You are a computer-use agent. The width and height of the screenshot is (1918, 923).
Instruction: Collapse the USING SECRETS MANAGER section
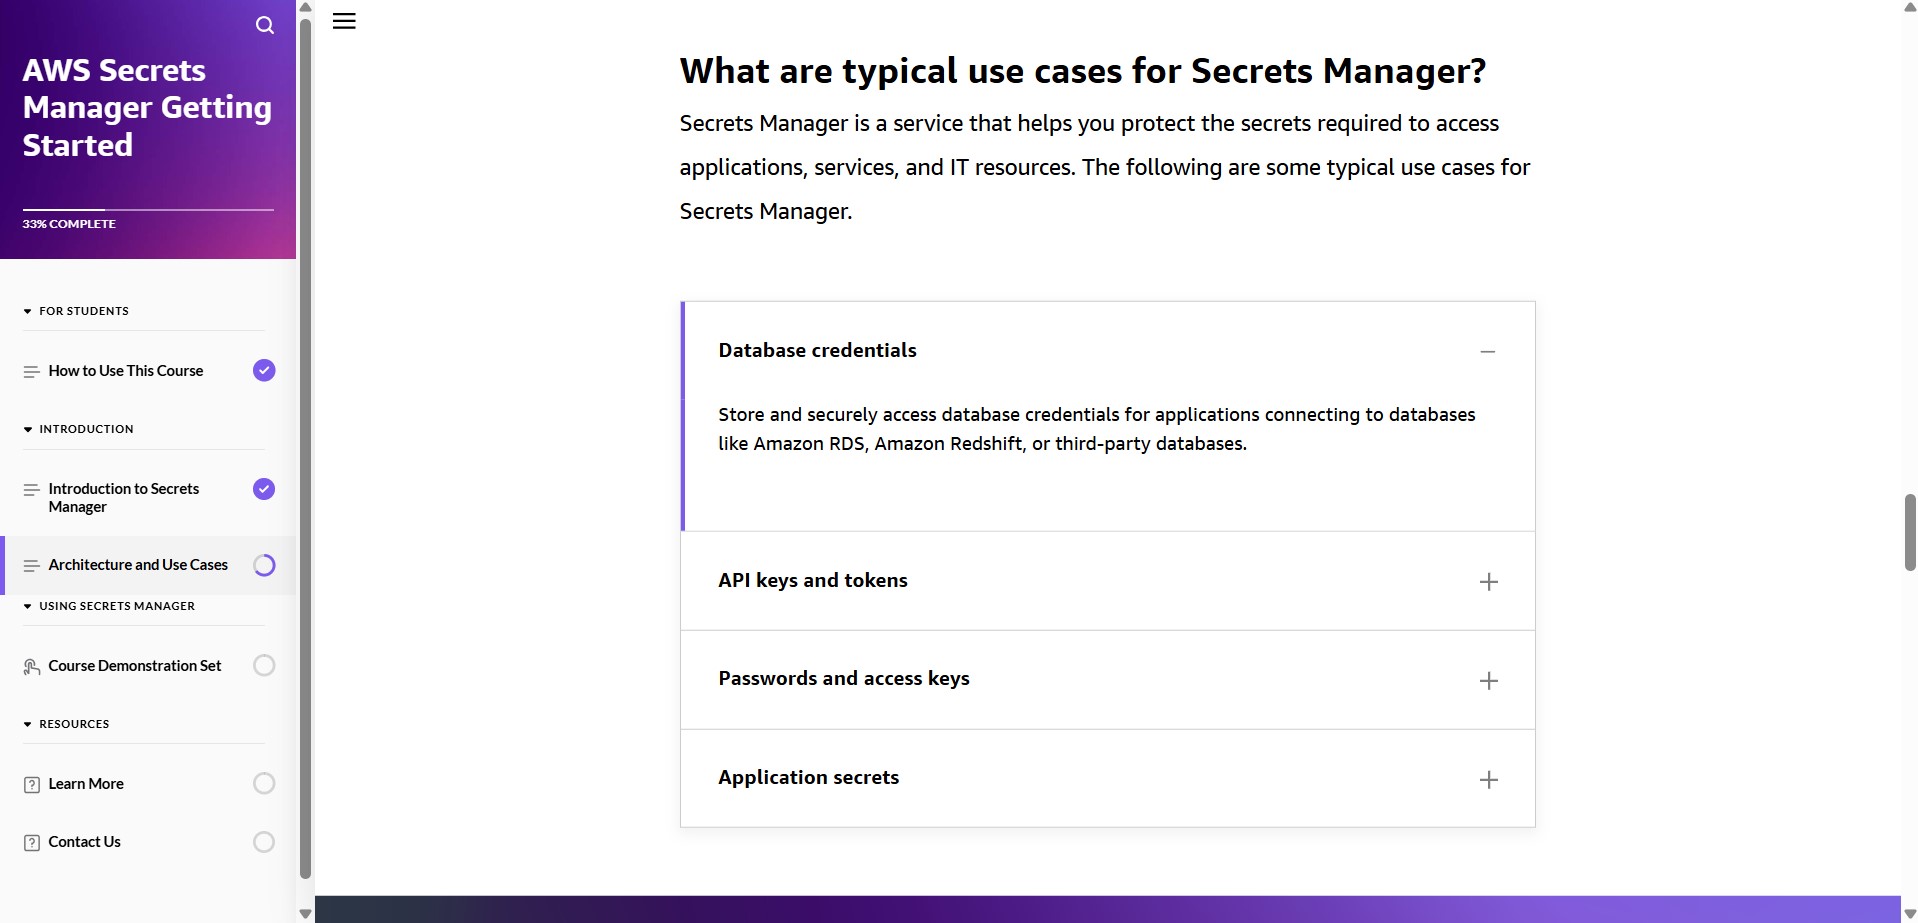(28, 606)
